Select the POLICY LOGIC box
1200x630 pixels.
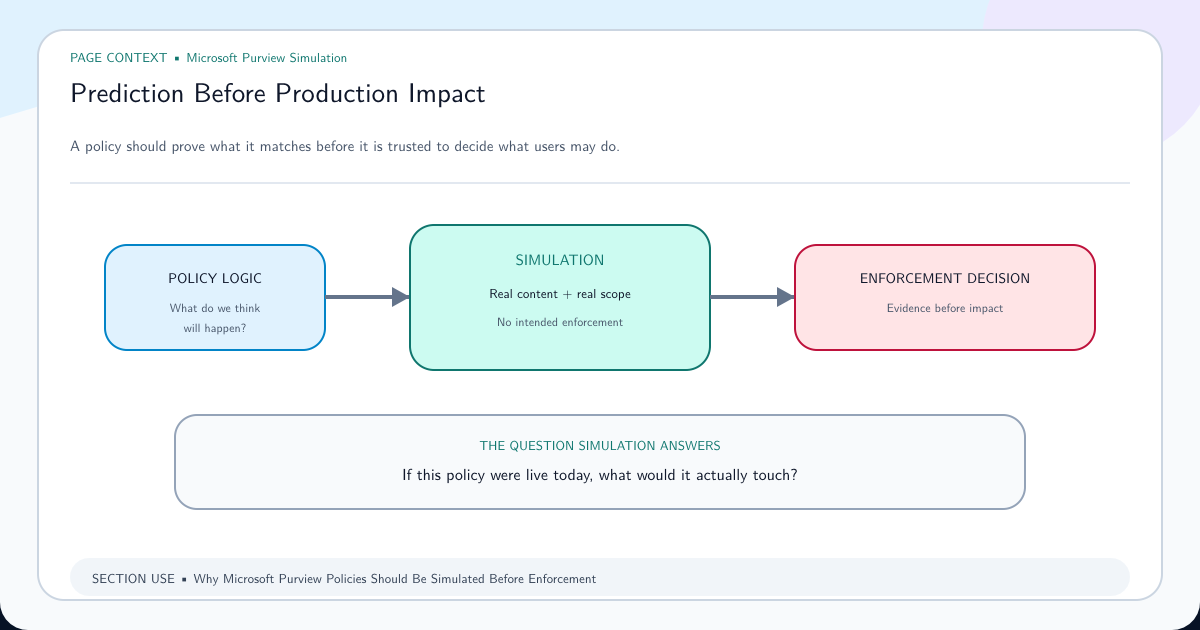pyautogui.click(x=215, y=297)
